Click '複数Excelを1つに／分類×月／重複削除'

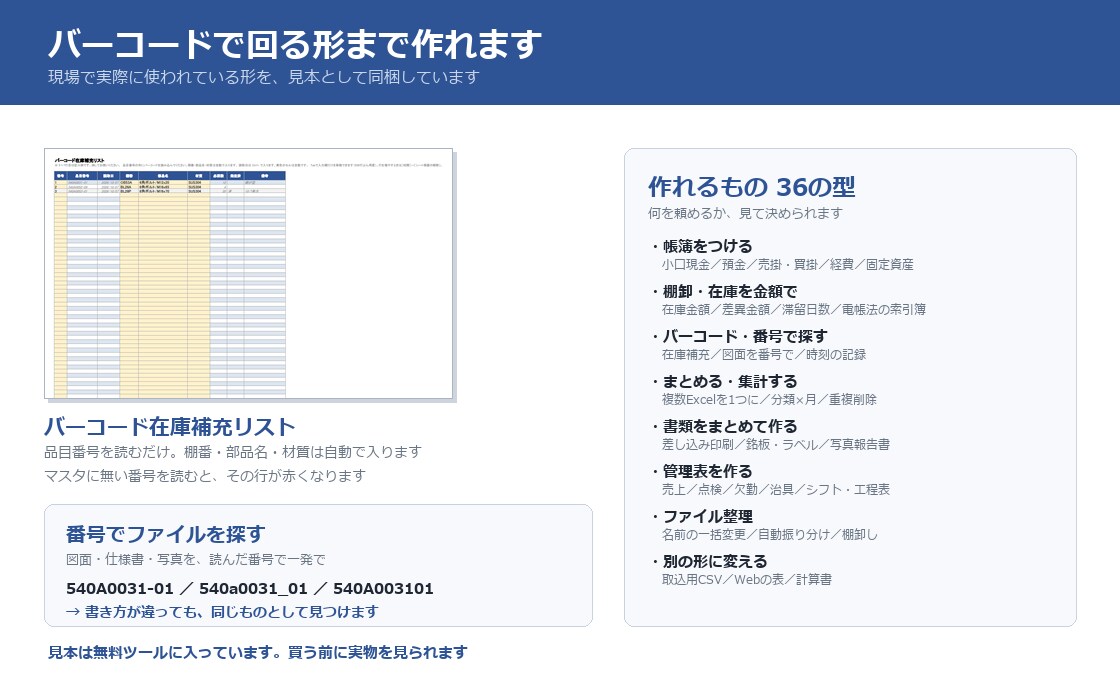click(769, 400)
